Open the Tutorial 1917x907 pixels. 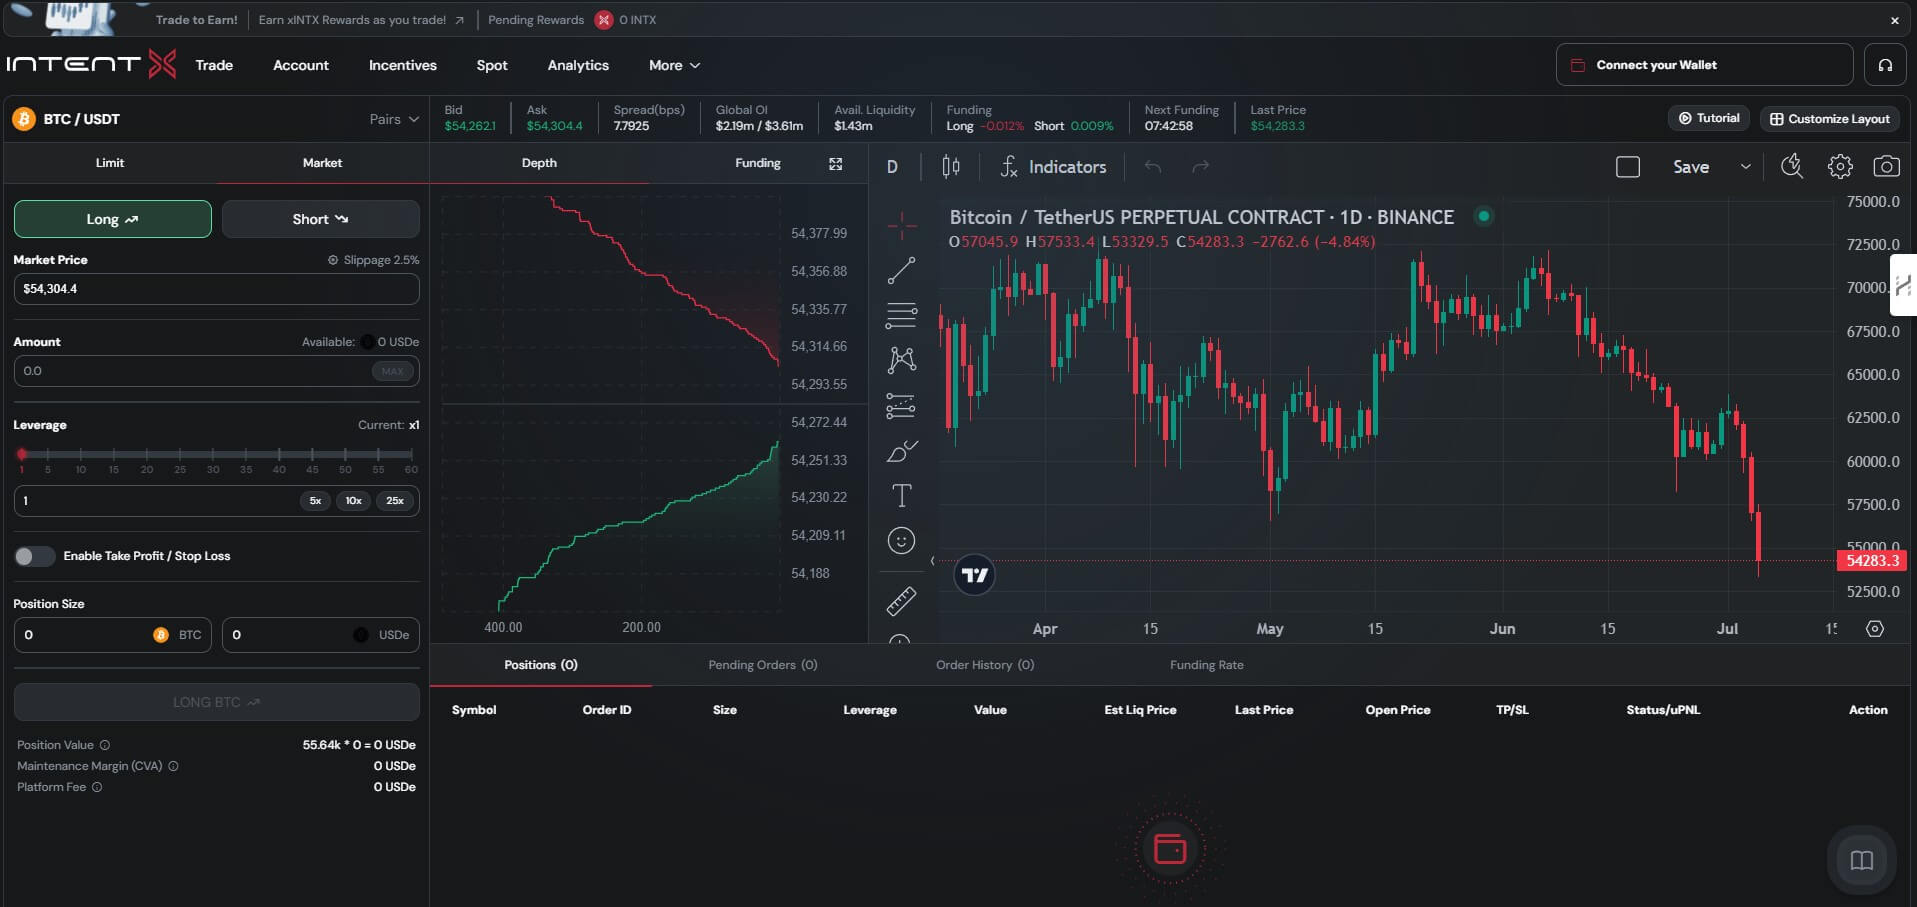(x=1709, y=118)
